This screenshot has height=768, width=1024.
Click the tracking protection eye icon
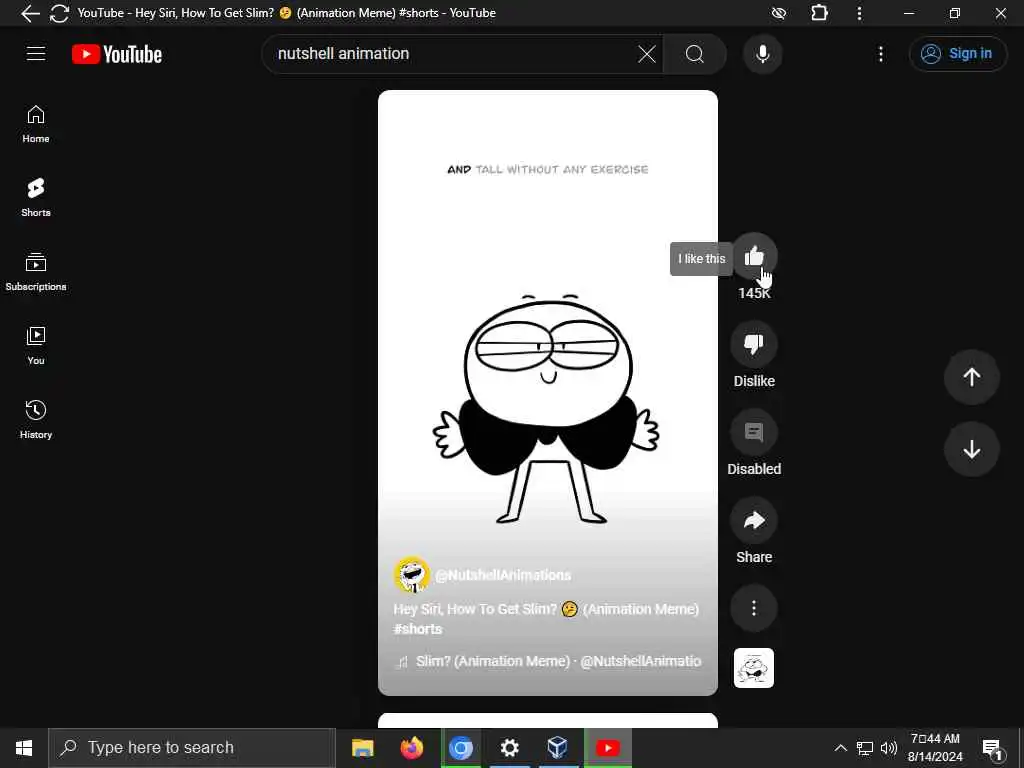tap(778, 13)
